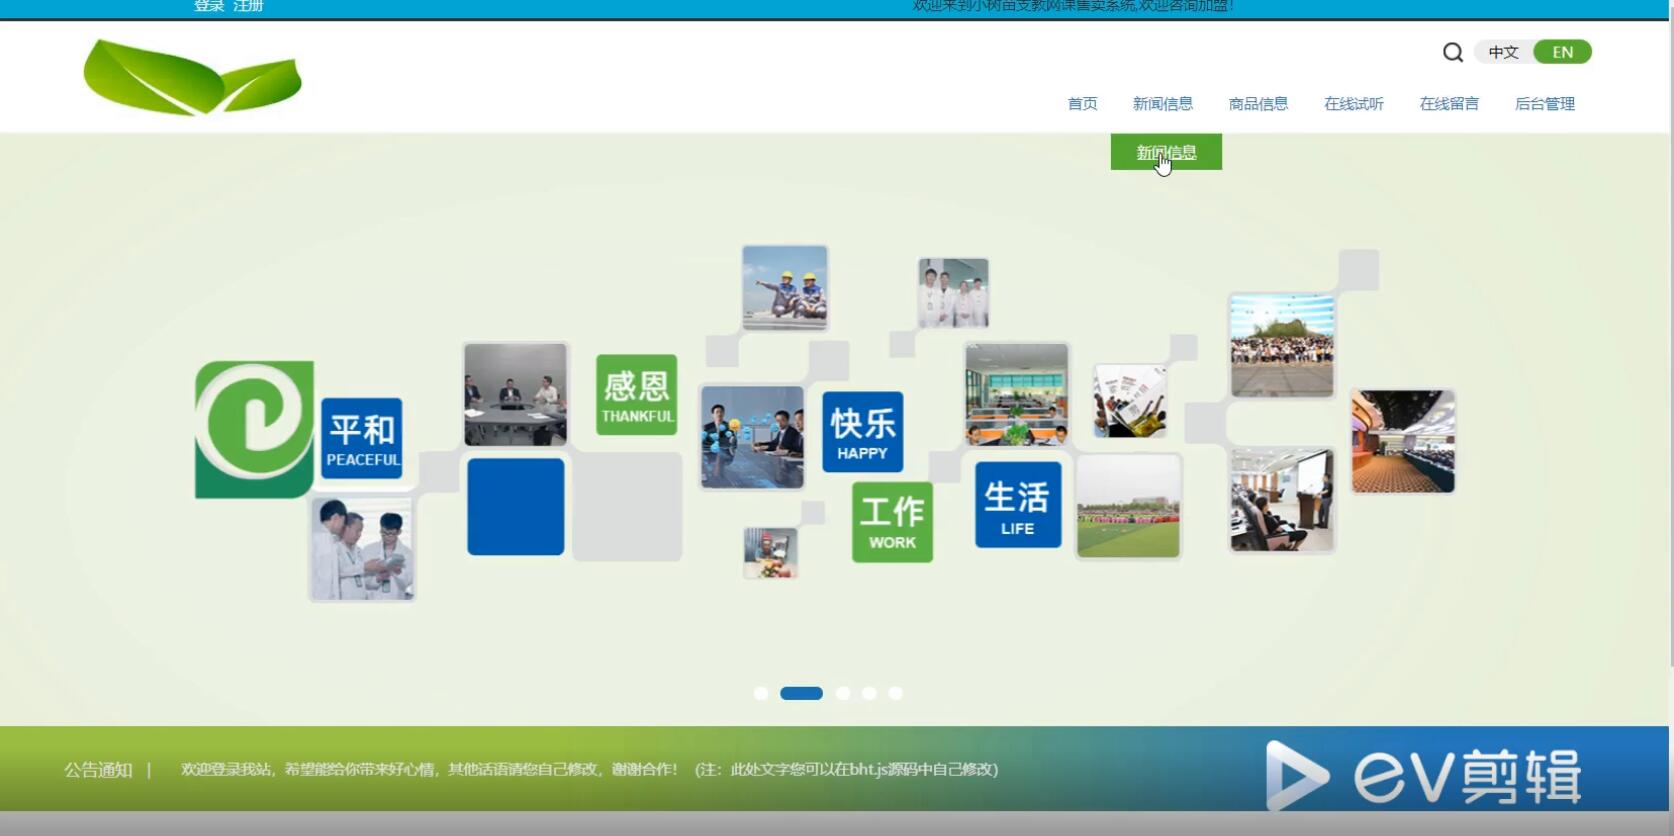This screenshot has height=836, width=1674.
Task: Click the 工作 WORK green tile
Action: (892, 522)
